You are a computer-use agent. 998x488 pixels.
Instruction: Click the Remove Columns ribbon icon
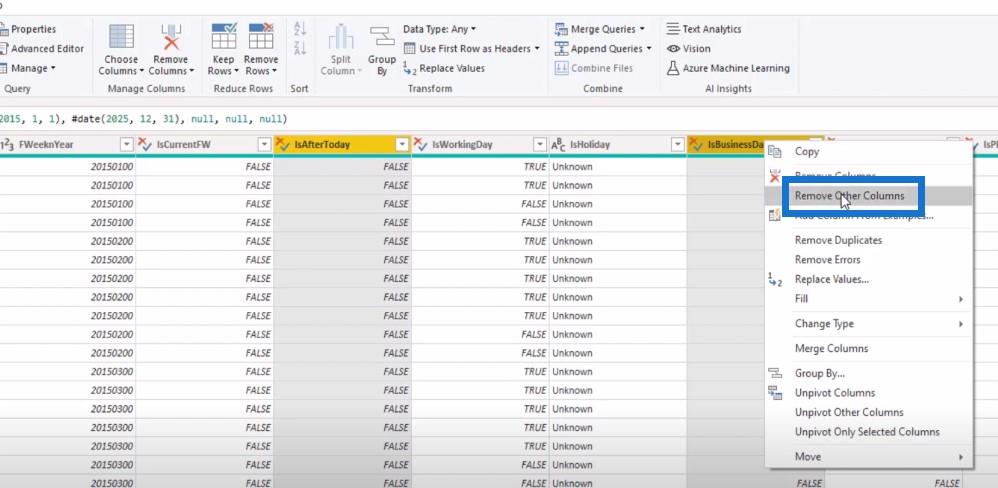click(171, 38)
